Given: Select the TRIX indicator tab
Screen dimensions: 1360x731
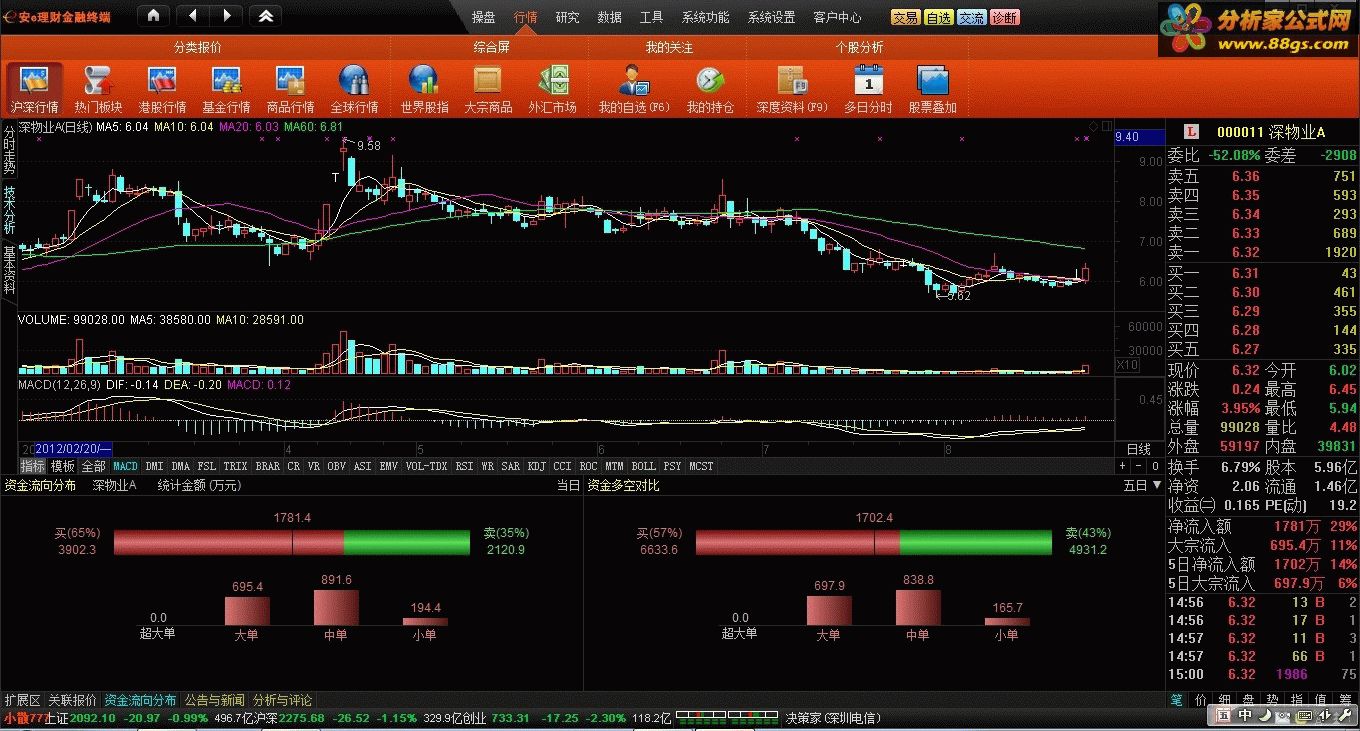Looking at the screenshot, I should point(235,466).
